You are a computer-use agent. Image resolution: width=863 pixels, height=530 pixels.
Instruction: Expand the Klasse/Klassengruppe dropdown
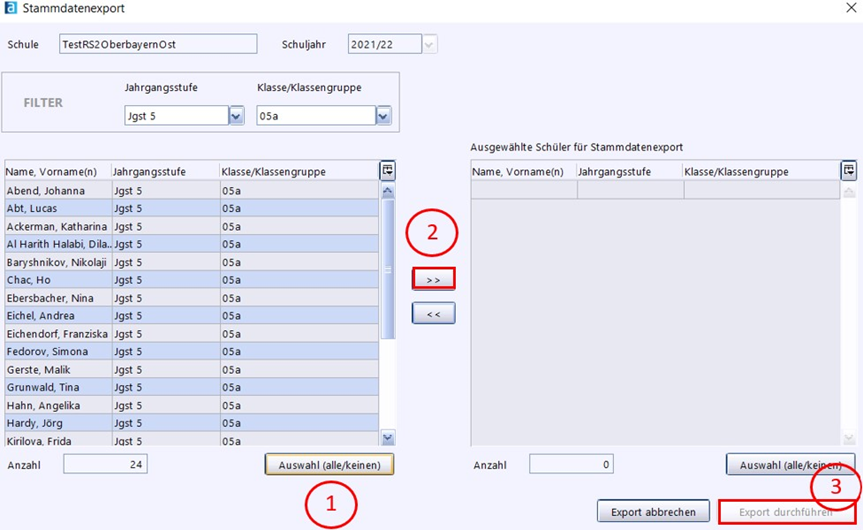pos(383,117)
